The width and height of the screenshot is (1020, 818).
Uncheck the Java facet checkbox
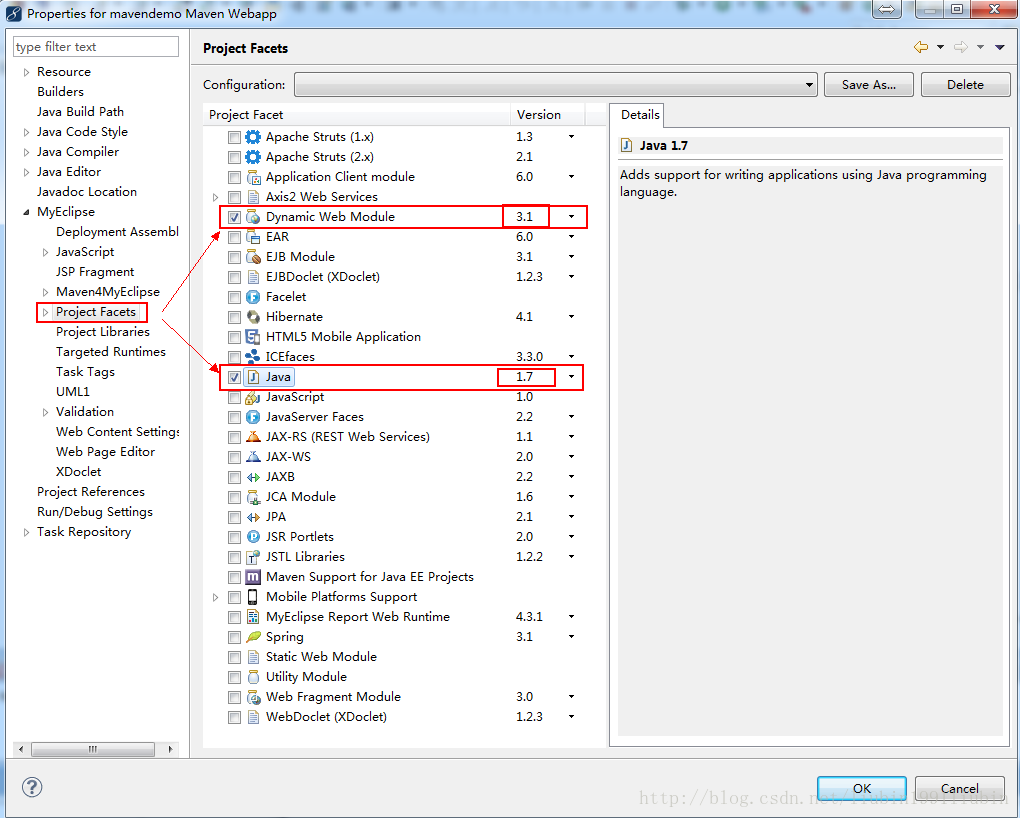234,377
